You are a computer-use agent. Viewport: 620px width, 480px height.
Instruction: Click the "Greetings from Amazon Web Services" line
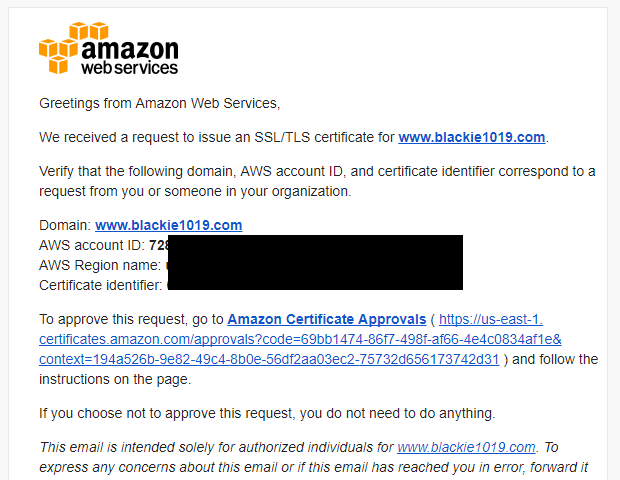pos(160,103)
